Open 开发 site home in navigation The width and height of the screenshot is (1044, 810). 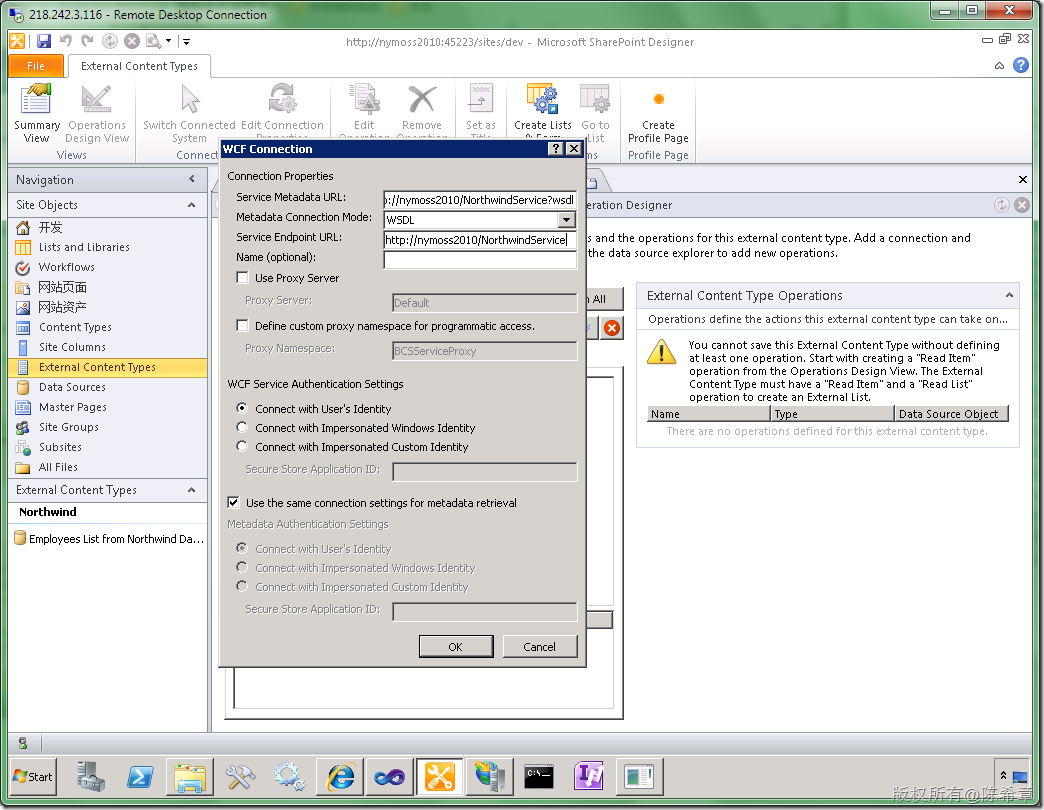(50, 227)
